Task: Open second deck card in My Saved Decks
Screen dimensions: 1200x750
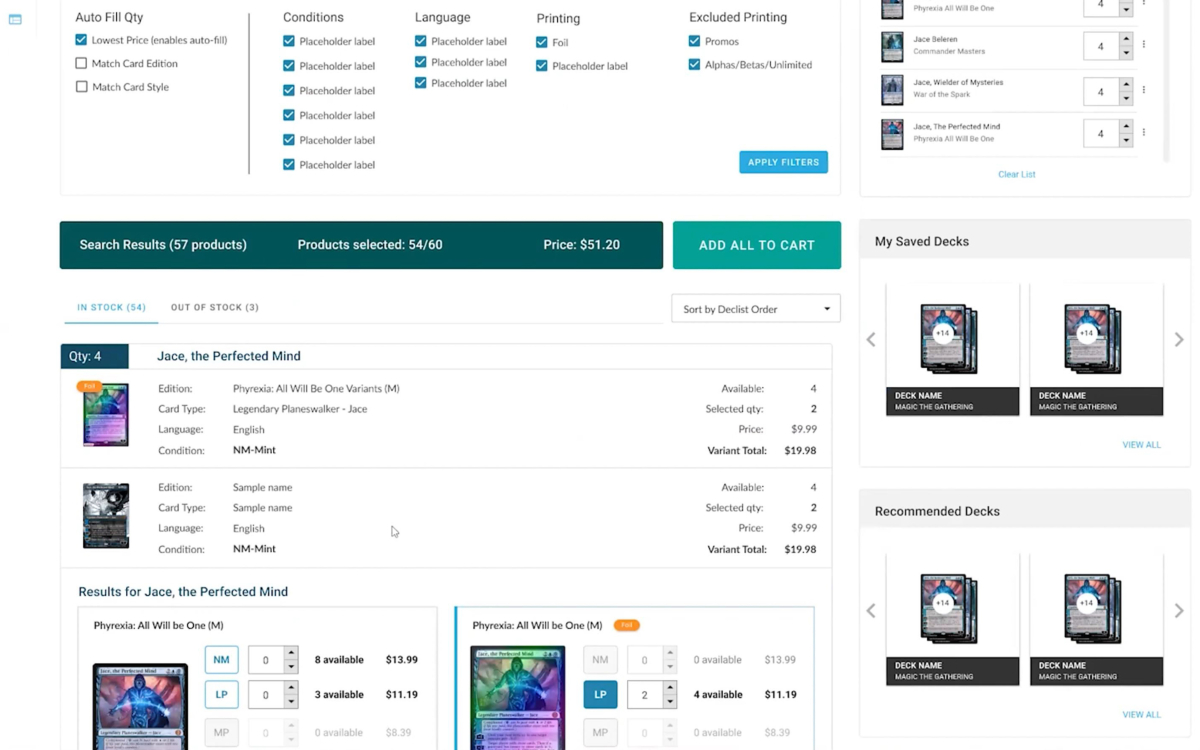Action: (x=1096, y=349)
